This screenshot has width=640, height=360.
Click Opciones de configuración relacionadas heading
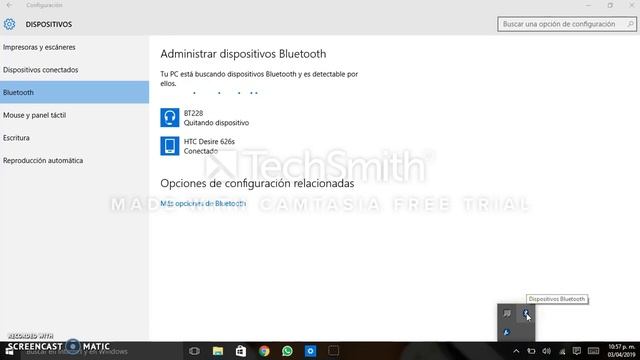257,184
